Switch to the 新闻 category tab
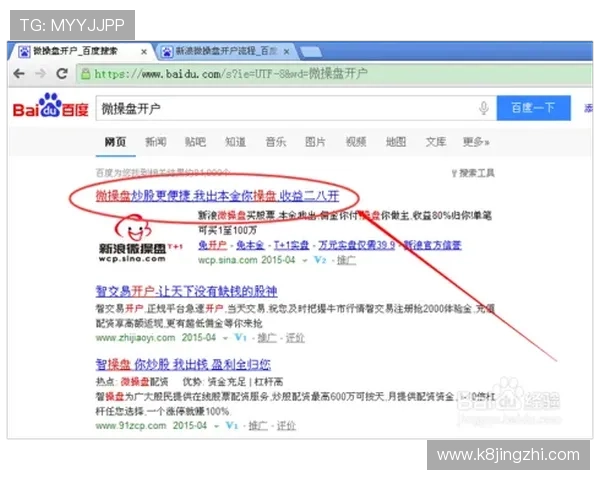The image size is (600, 480). click(156, 142)
